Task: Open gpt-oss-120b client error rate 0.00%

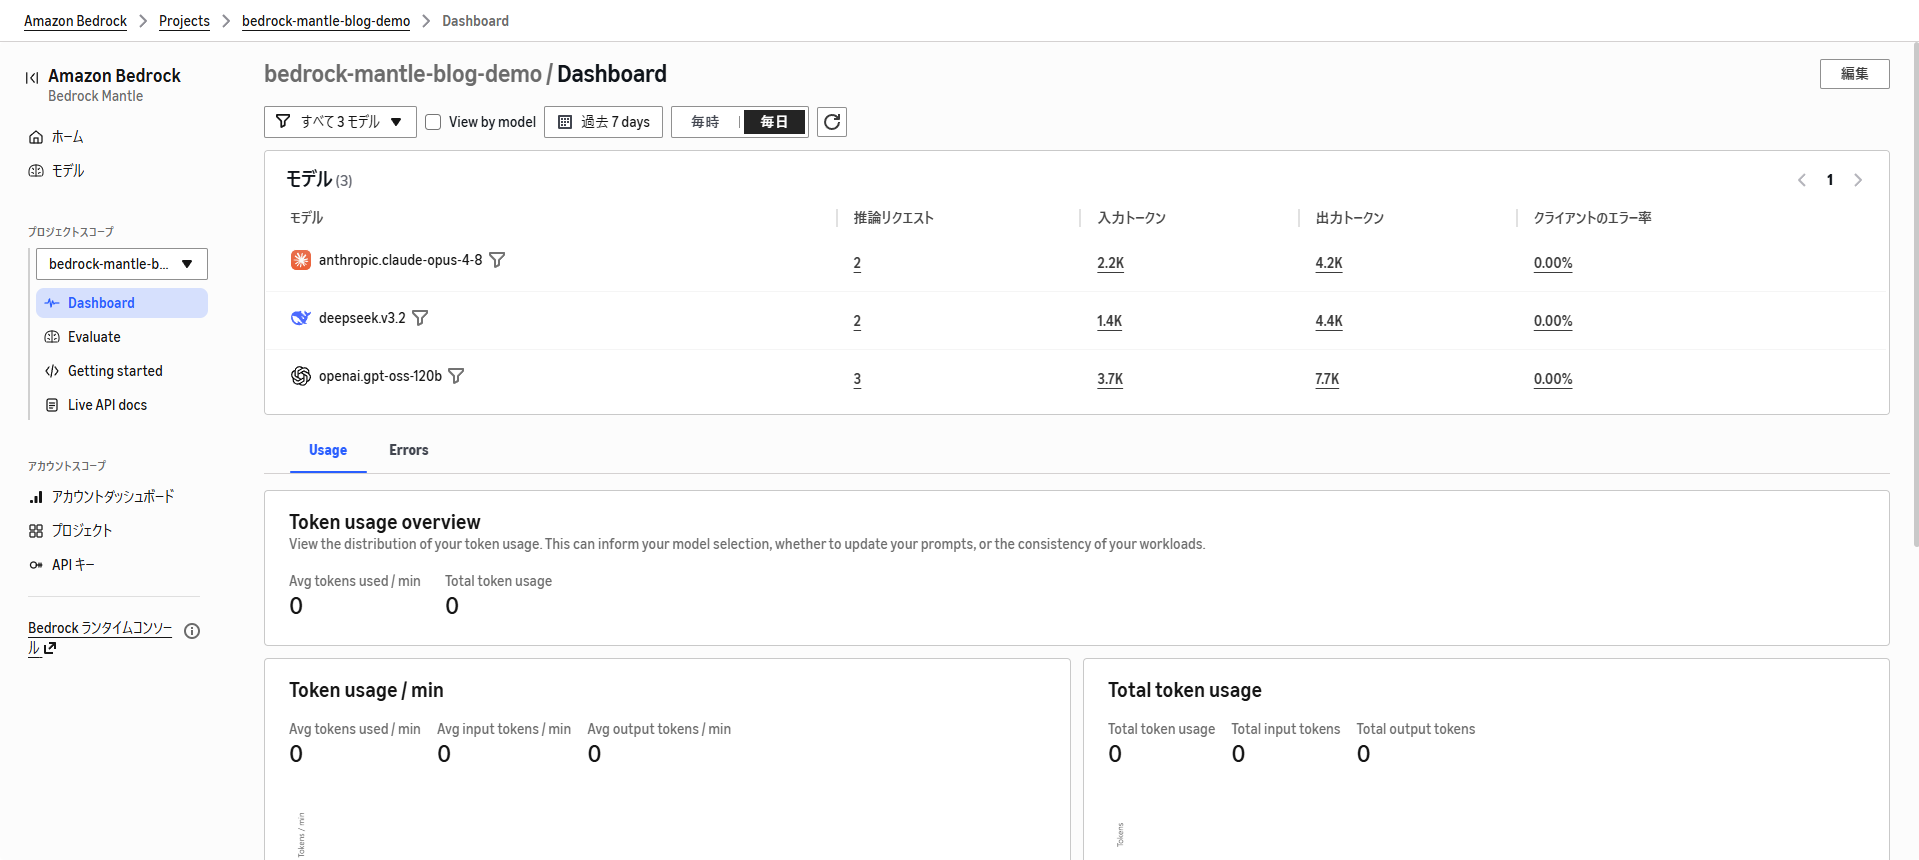Action: point(1553,379)
